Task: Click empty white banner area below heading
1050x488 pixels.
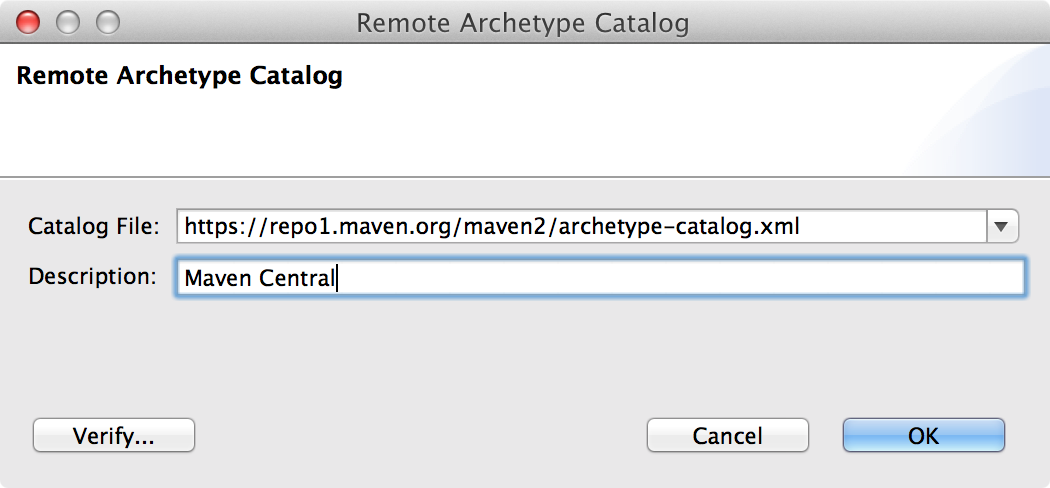Action: click(x=400, y=135)
